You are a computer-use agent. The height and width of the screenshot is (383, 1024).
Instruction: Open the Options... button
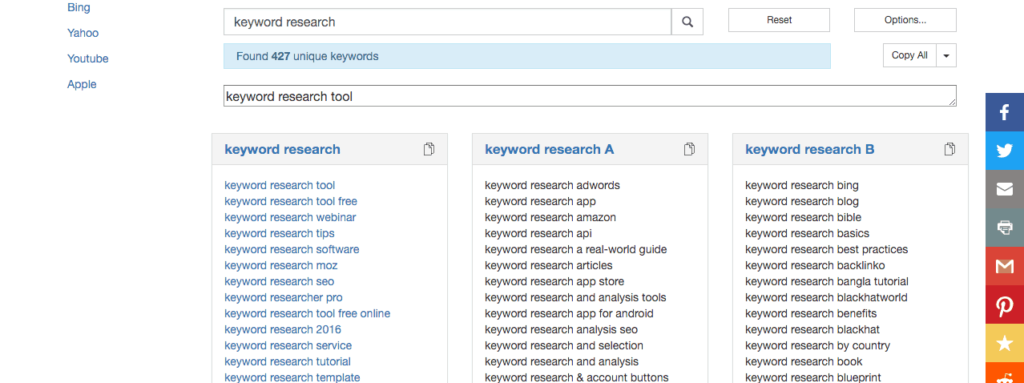click(x=905, y=20)
